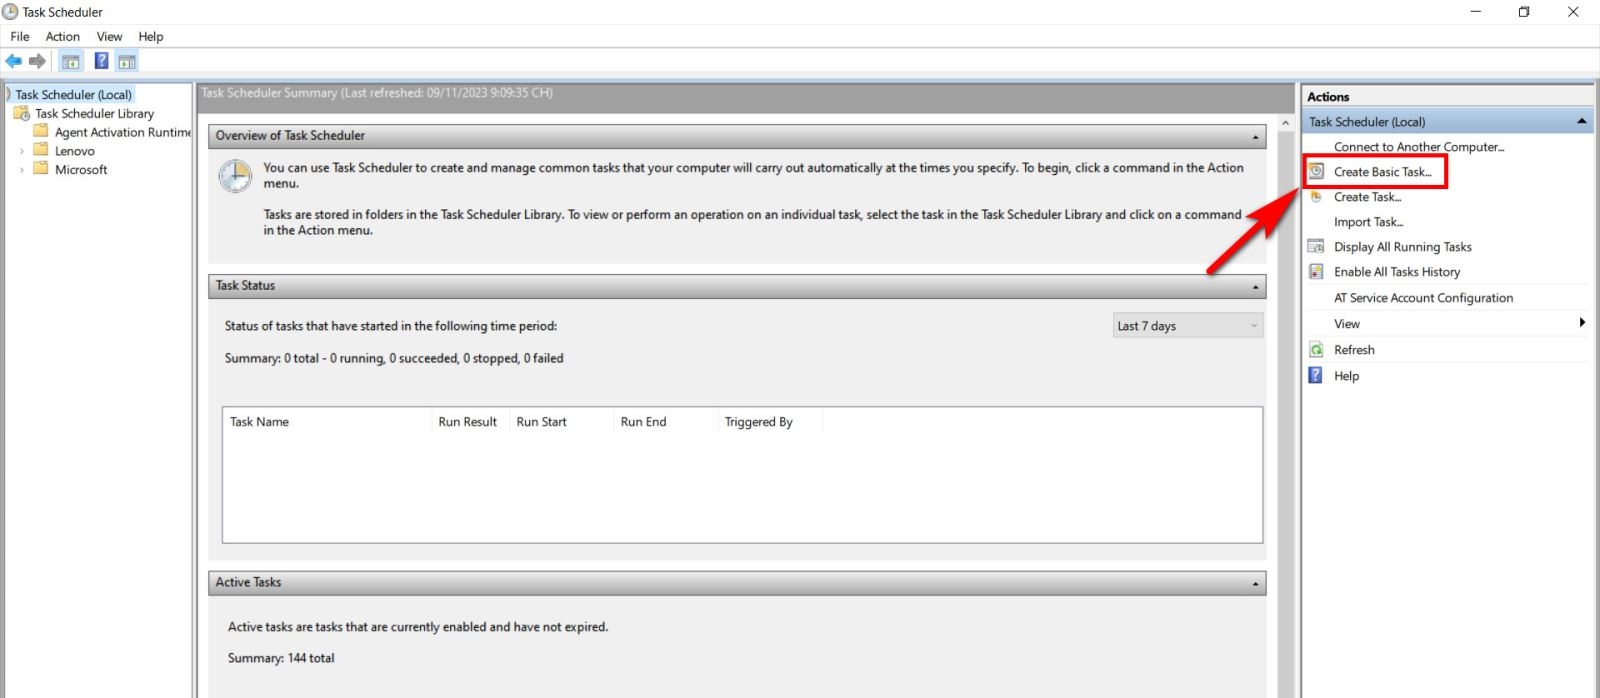Click the Microsoft folder icon
Image resolution: width=1600 pixels, height=698 pixels.
click(x=41, y=168)
